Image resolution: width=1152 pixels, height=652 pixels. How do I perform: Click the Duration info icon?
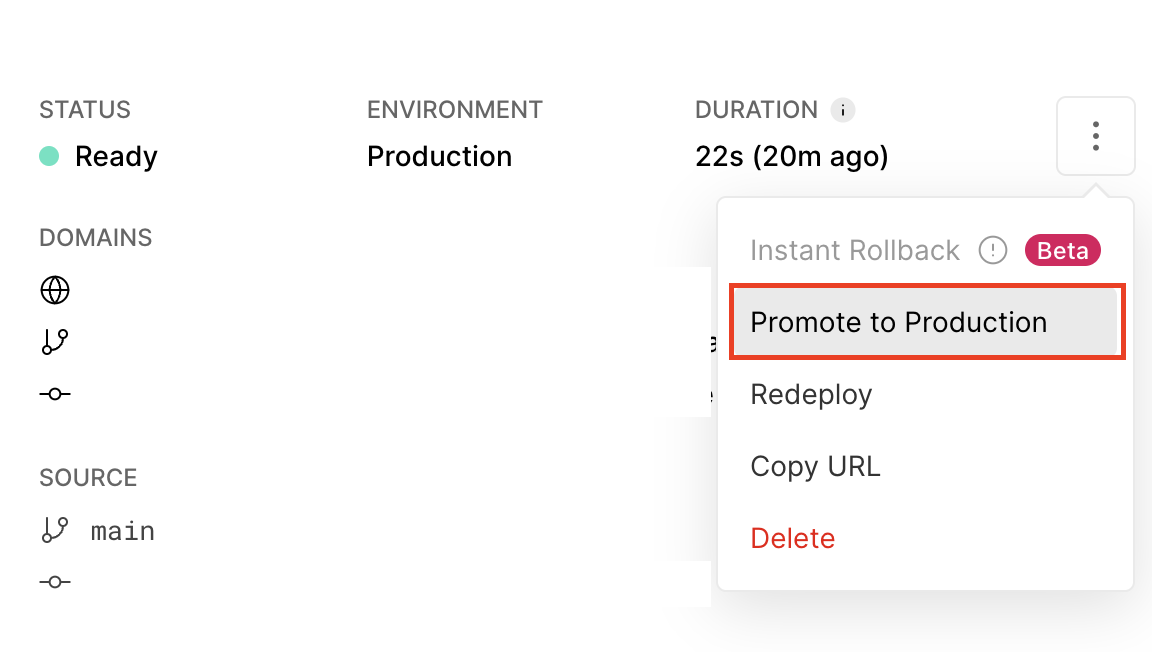point(843,110)
